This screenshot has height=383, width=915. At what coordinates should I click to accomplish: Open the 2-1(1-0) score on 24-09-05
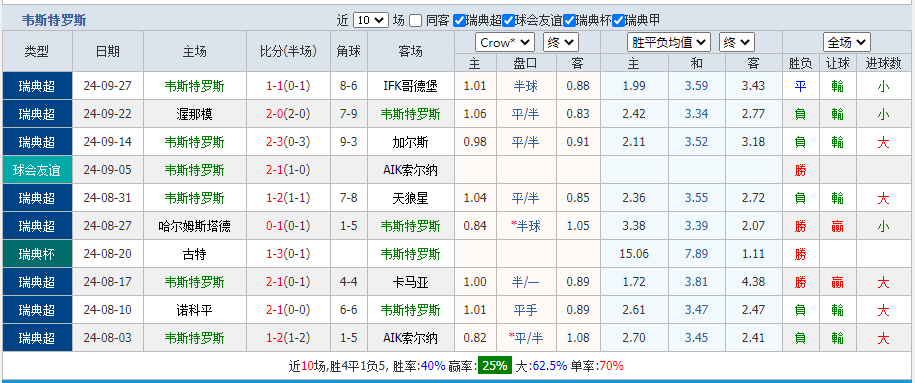tap(288, 170)
